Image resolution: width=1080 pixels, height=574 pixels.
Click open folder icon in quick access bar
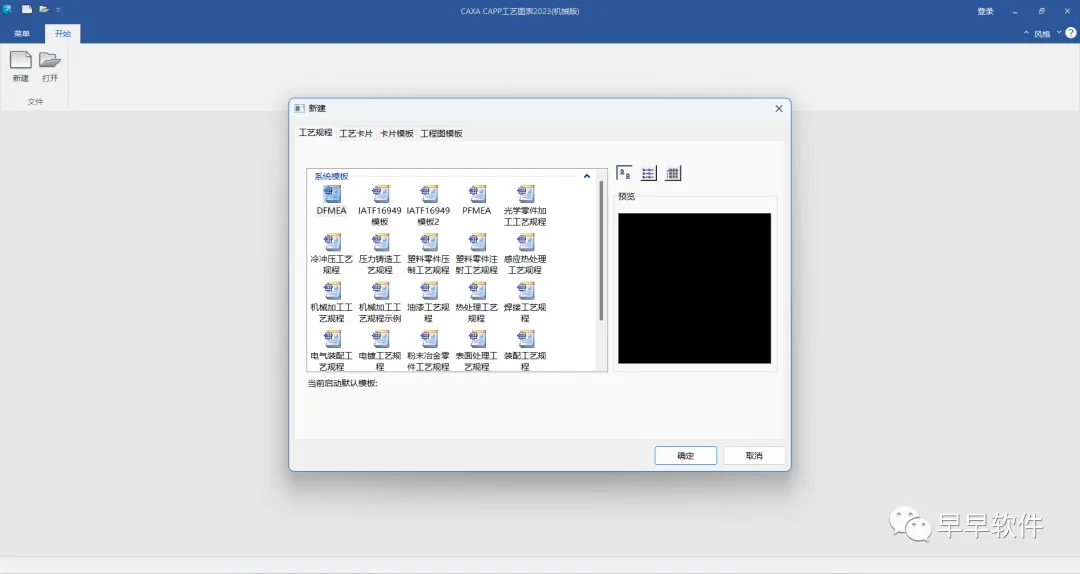pyautogui.click(x=43, y=10)
